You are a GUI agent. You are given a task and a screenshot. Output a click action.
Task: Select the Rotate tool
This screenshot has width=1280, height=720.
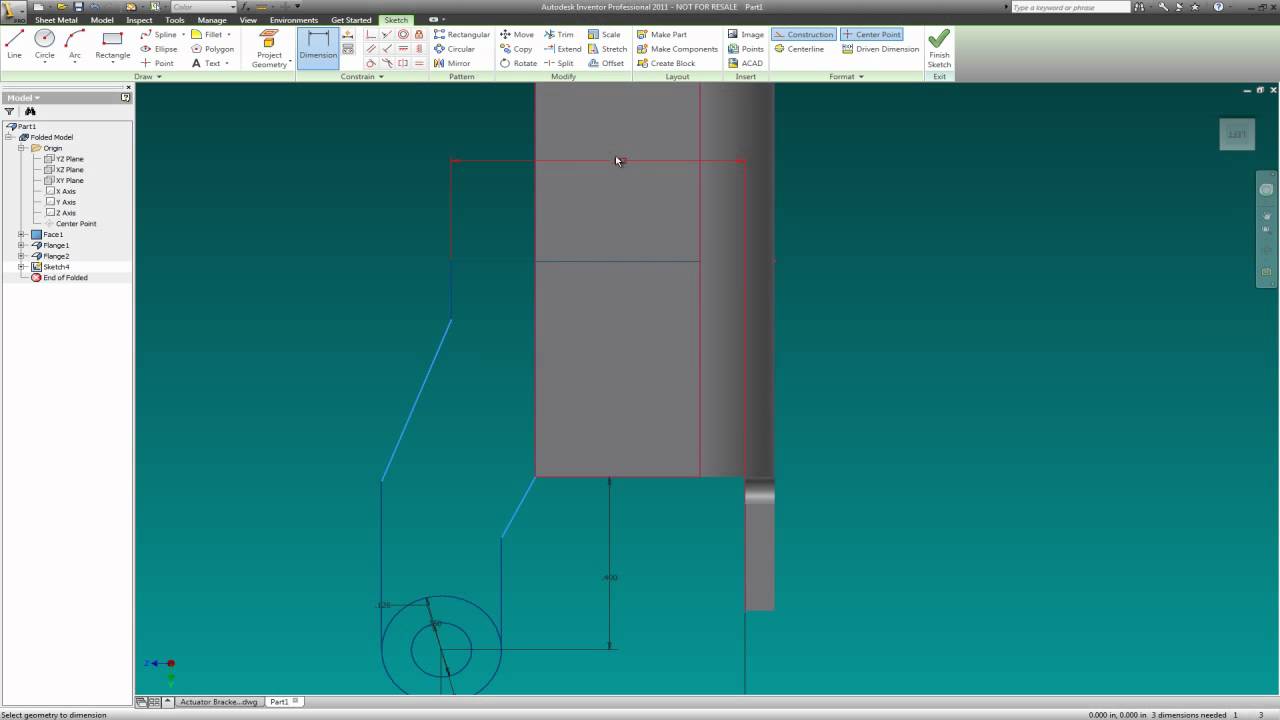(518, 63)
